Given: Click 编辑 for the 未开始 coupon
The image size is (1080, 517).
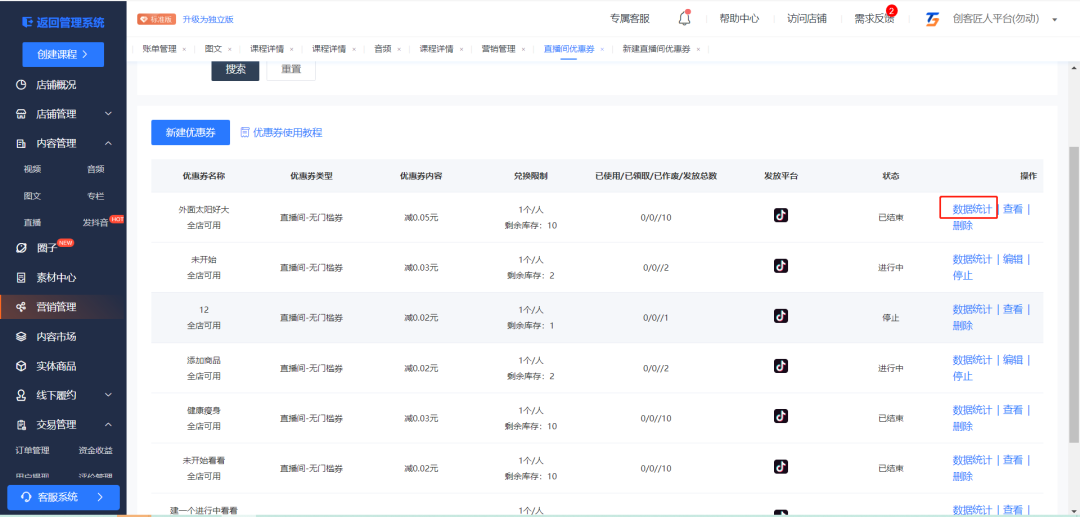Looking at the screenshot, I should [x=1012, y=260].
